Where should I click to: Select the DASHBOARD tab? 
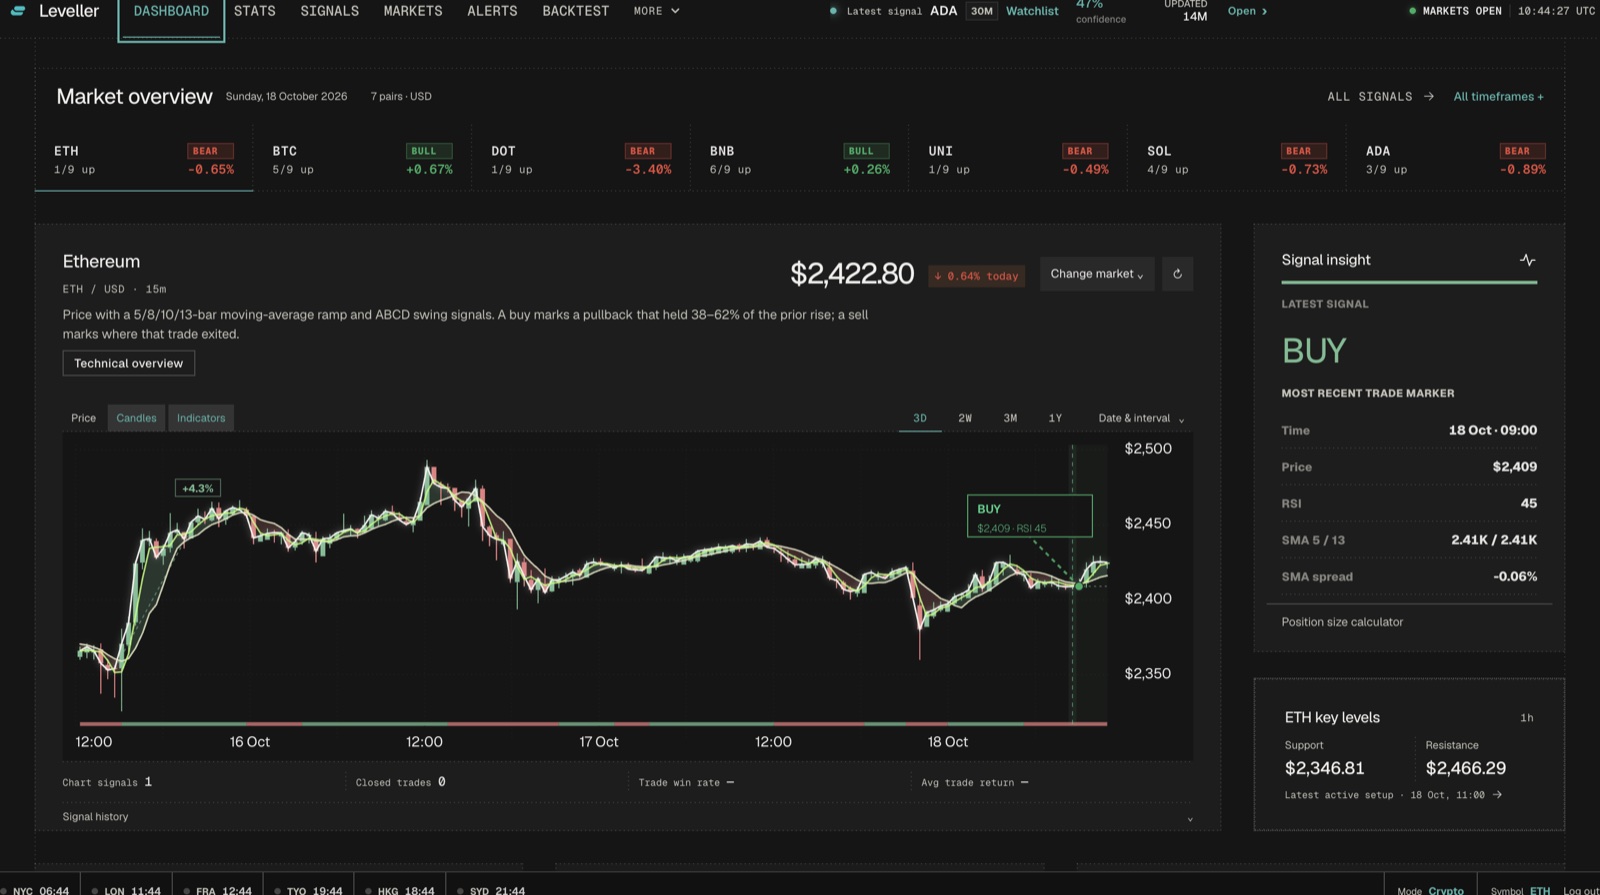click(x=171, y=13)
